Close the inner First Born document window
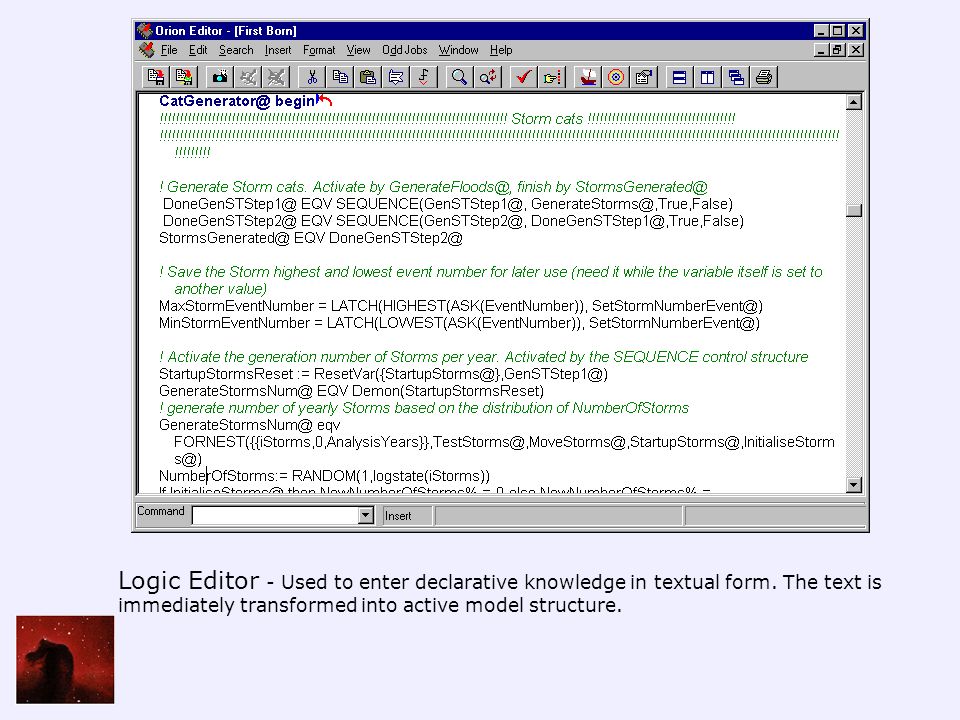The width and height of the screenshot is (960, 720). [x=856, y=50]
